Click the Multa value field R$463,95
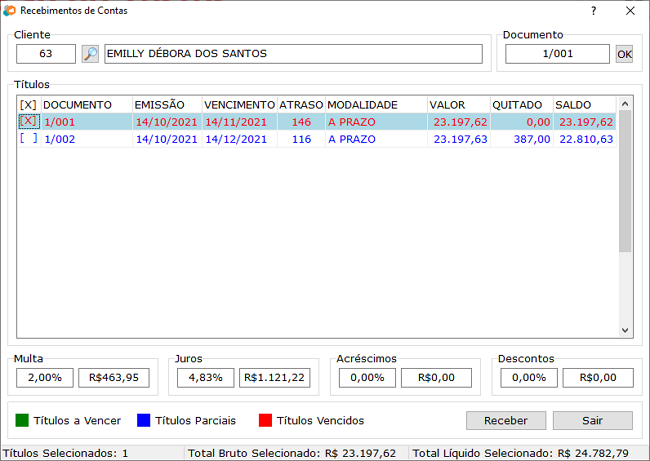 pos(114,378)
